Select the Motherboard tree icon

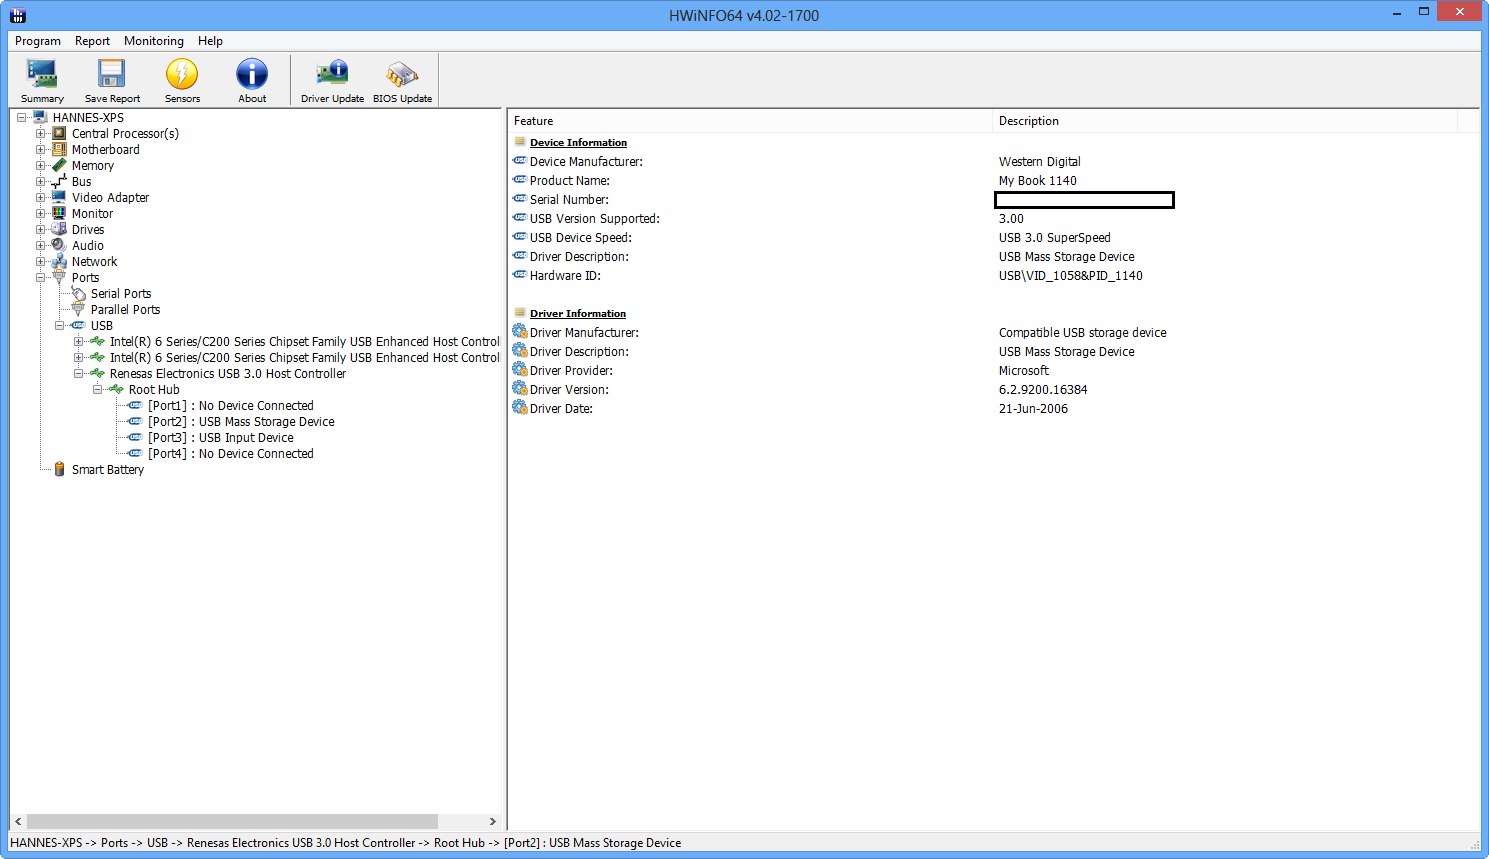(59, 149)
